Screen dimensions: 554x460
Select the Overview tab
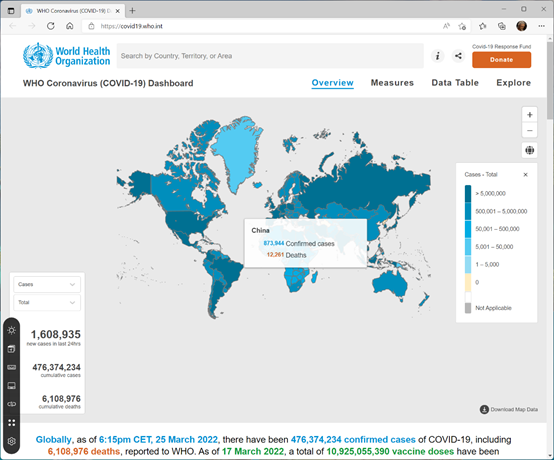pyautogui.click(x=332, y=83)
